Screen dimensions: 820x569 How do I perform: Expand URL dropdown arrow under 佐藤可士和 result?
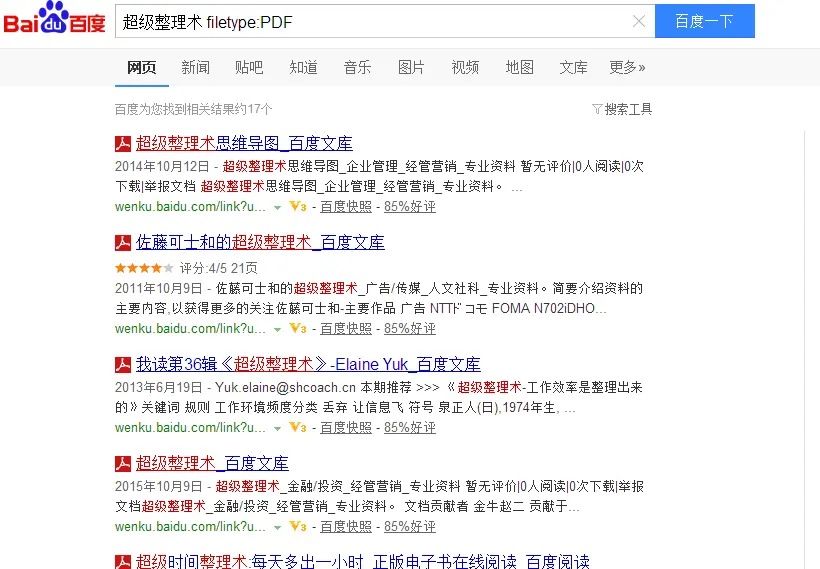click(x=277, y=329)
